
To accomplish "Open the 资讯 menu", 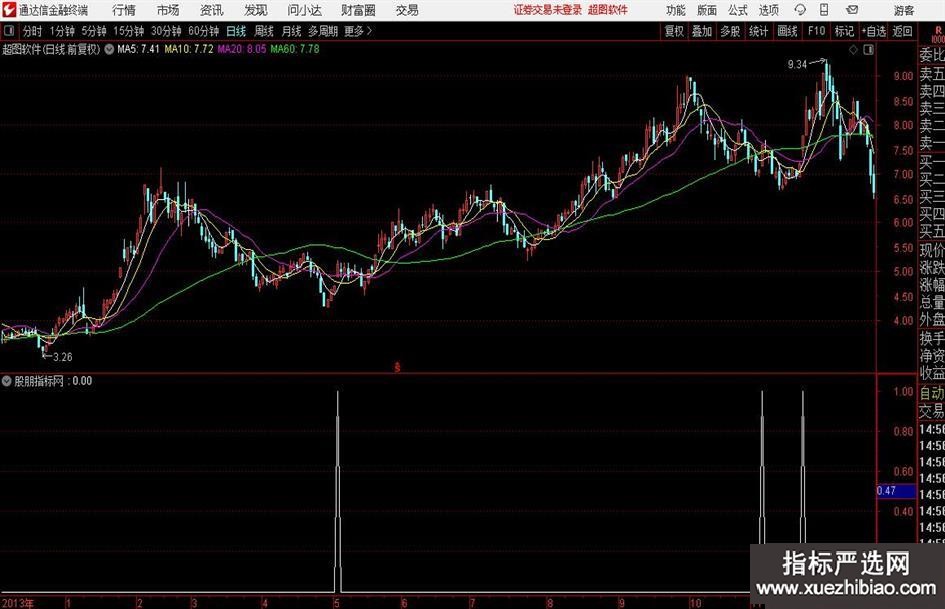I will [212, 10].
